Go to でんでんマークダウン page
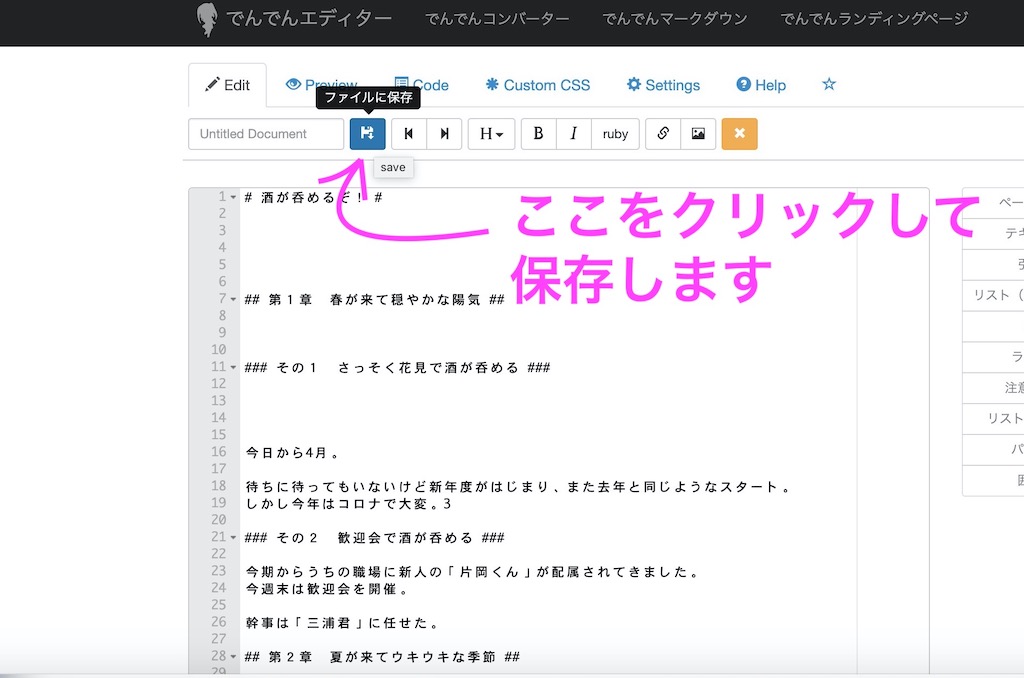 pyautogui.click(x=675, y=19)
